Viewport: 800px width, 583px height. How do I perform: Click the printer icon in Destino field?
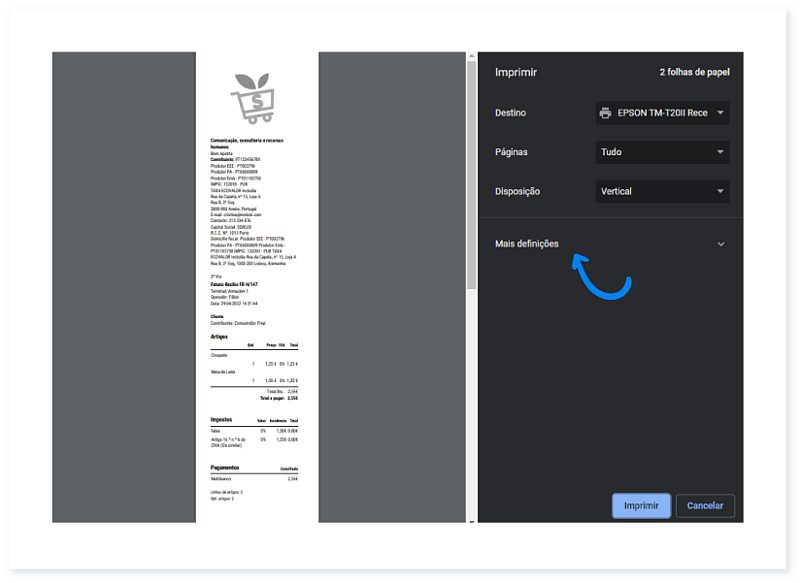605,113
